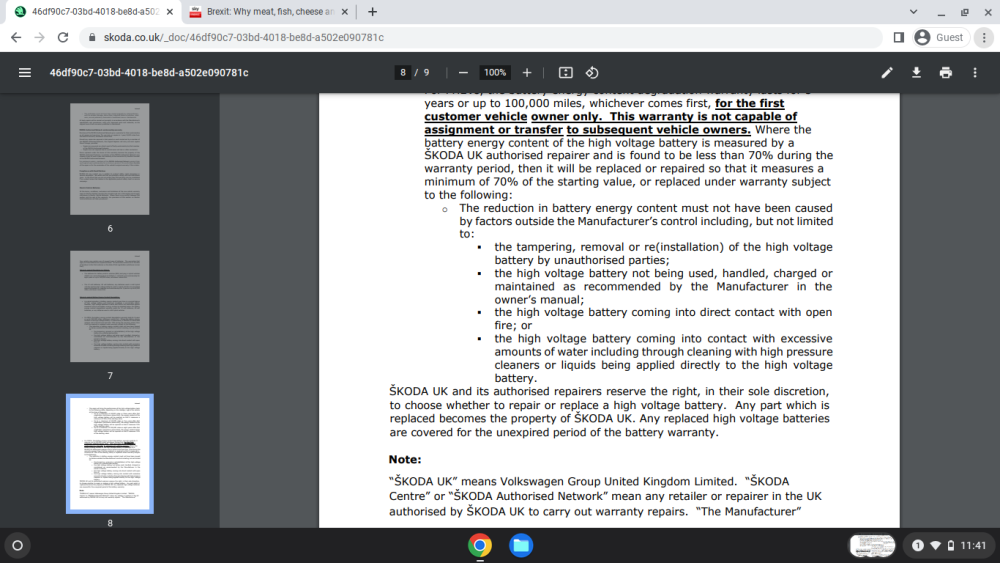
Task: Click the Fit to page icon
Action: [x=566, y=73]
